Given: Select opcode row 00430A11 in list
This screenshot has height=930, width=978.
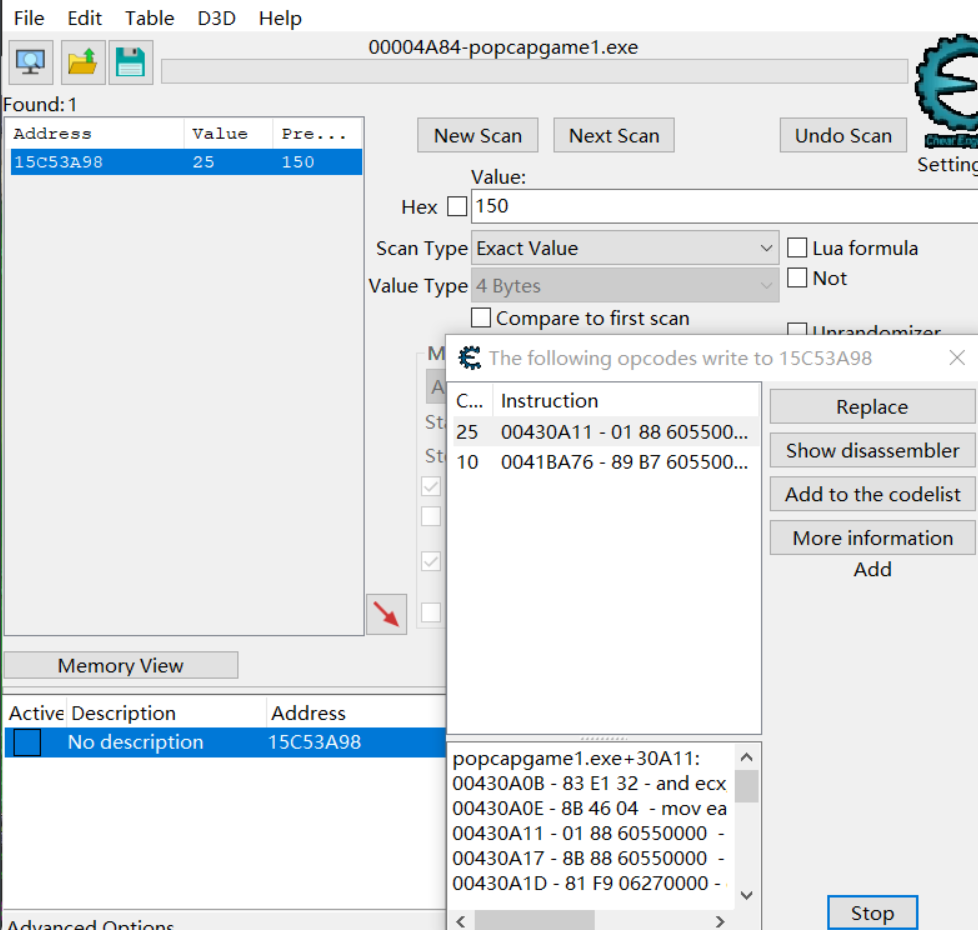Looking at the screenshot, I should click(605, 432).
